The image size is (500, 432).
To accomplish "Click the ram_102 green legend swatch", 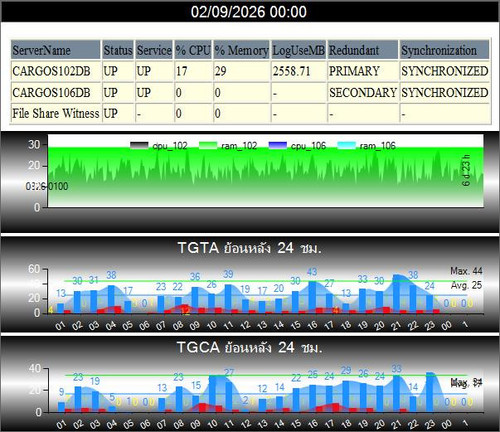I will tap(208, 146).
